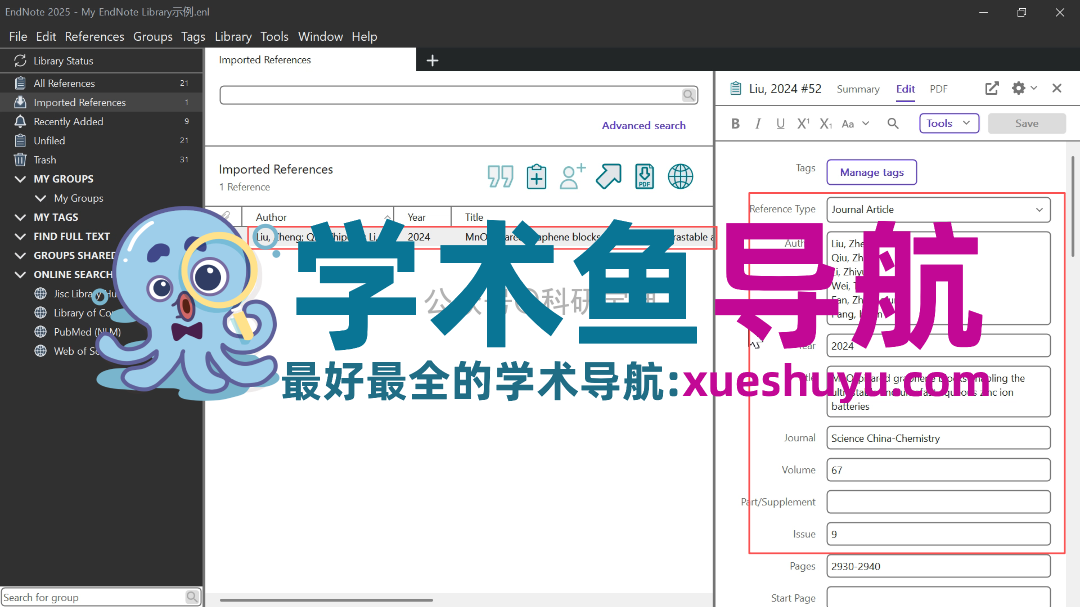Click the Library Status sync icon
This screenshot has height=607, width=1080.
(20, 61)
